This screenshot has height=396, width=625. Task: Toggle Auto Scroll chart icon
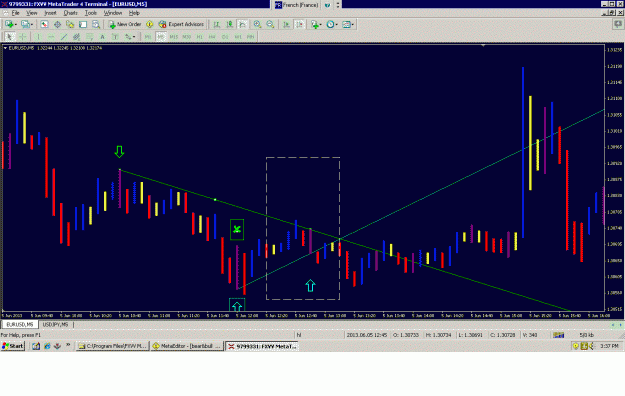pyautogui.click(x=286, y=24)
